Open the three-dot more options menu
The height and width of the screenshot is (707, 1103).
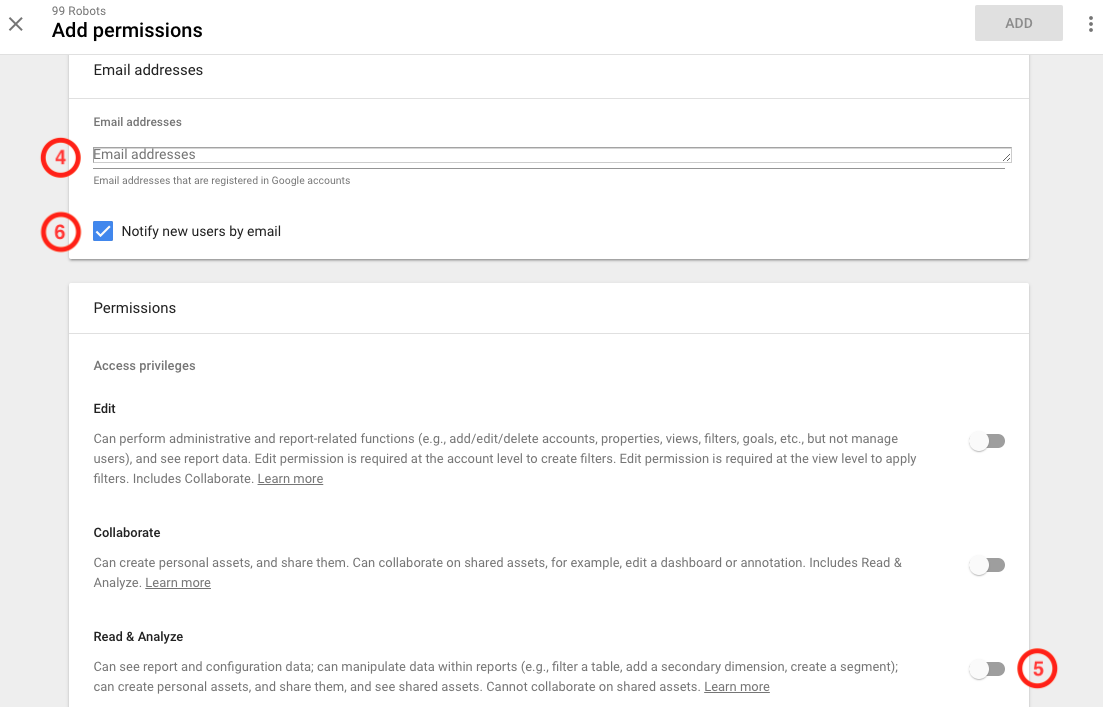click(1090, 24)
